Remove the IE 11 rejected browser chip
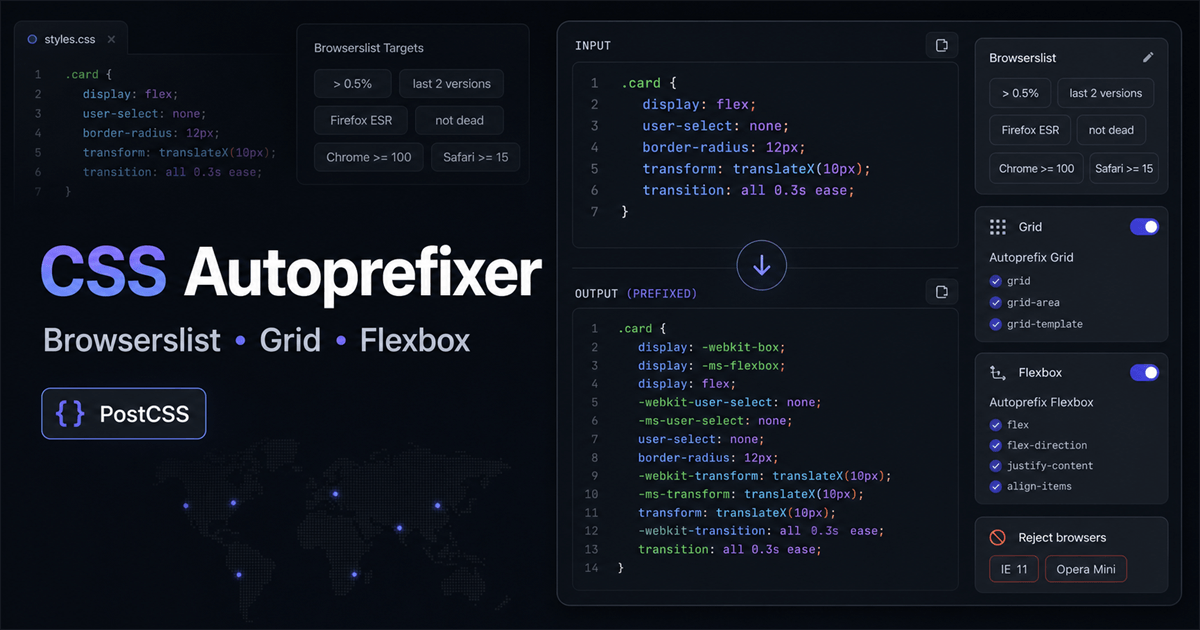1200x630 pixels. 1014,570
